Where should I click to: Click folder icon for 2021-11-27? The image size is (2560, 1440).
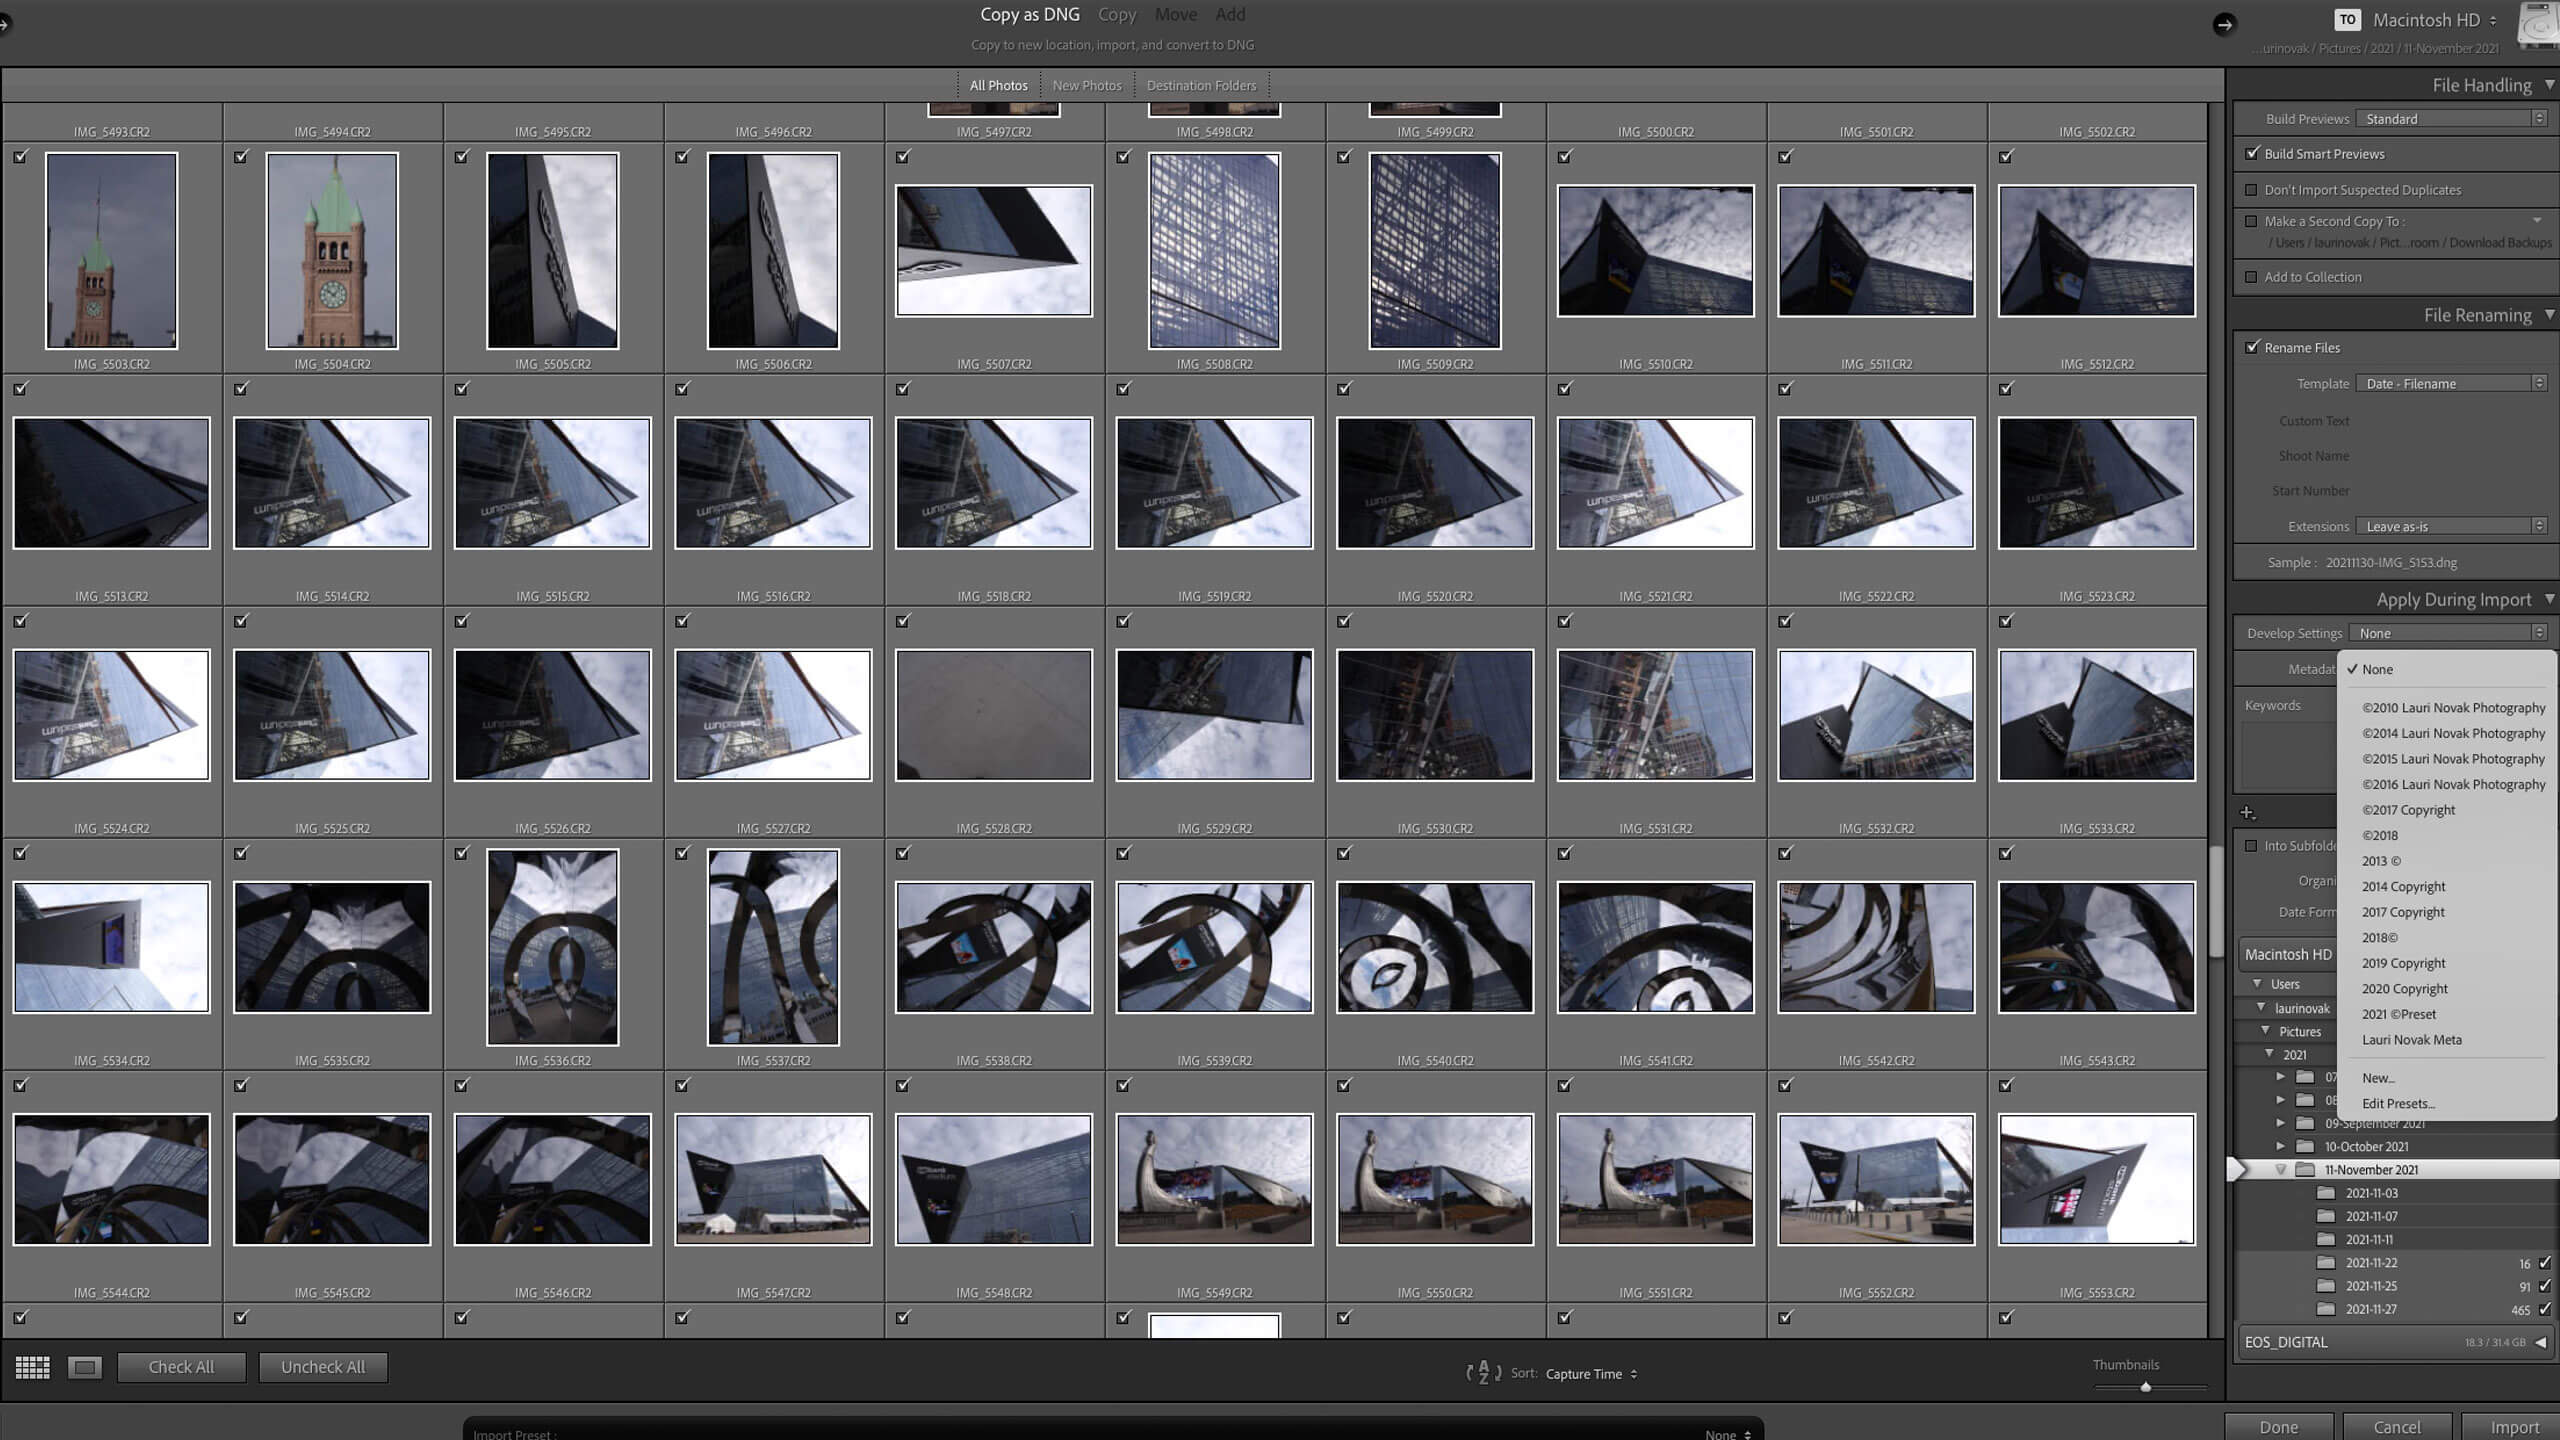[x=2326, y=1309]
